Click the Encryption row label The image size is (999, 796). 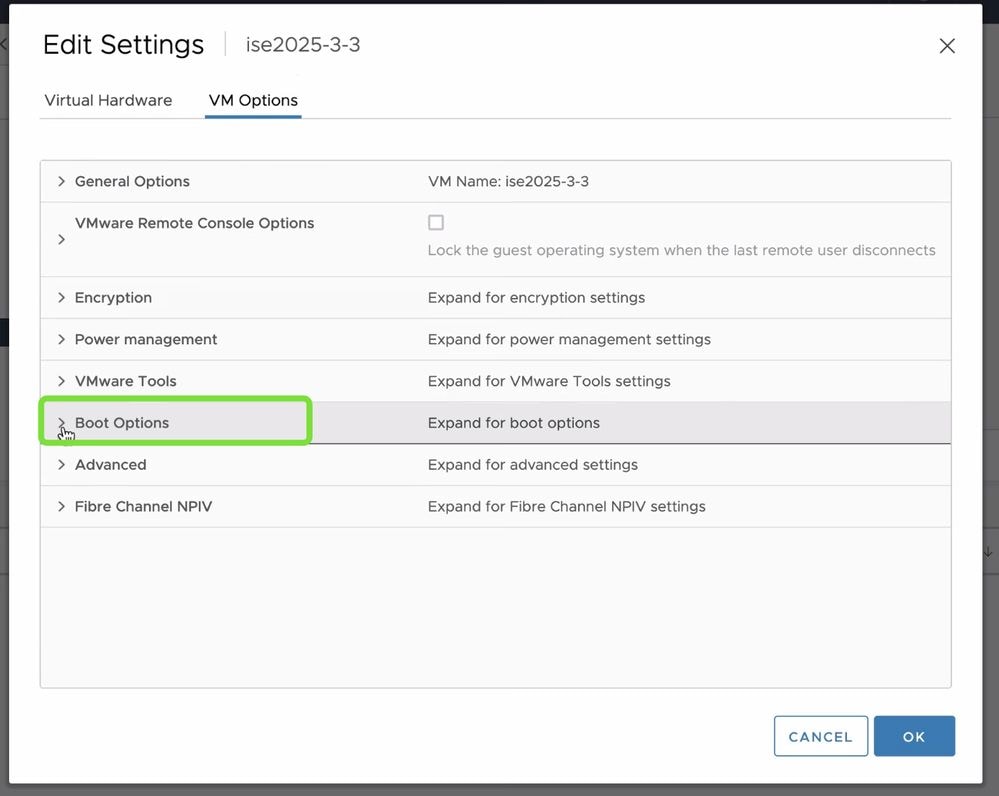pos(113,298)
